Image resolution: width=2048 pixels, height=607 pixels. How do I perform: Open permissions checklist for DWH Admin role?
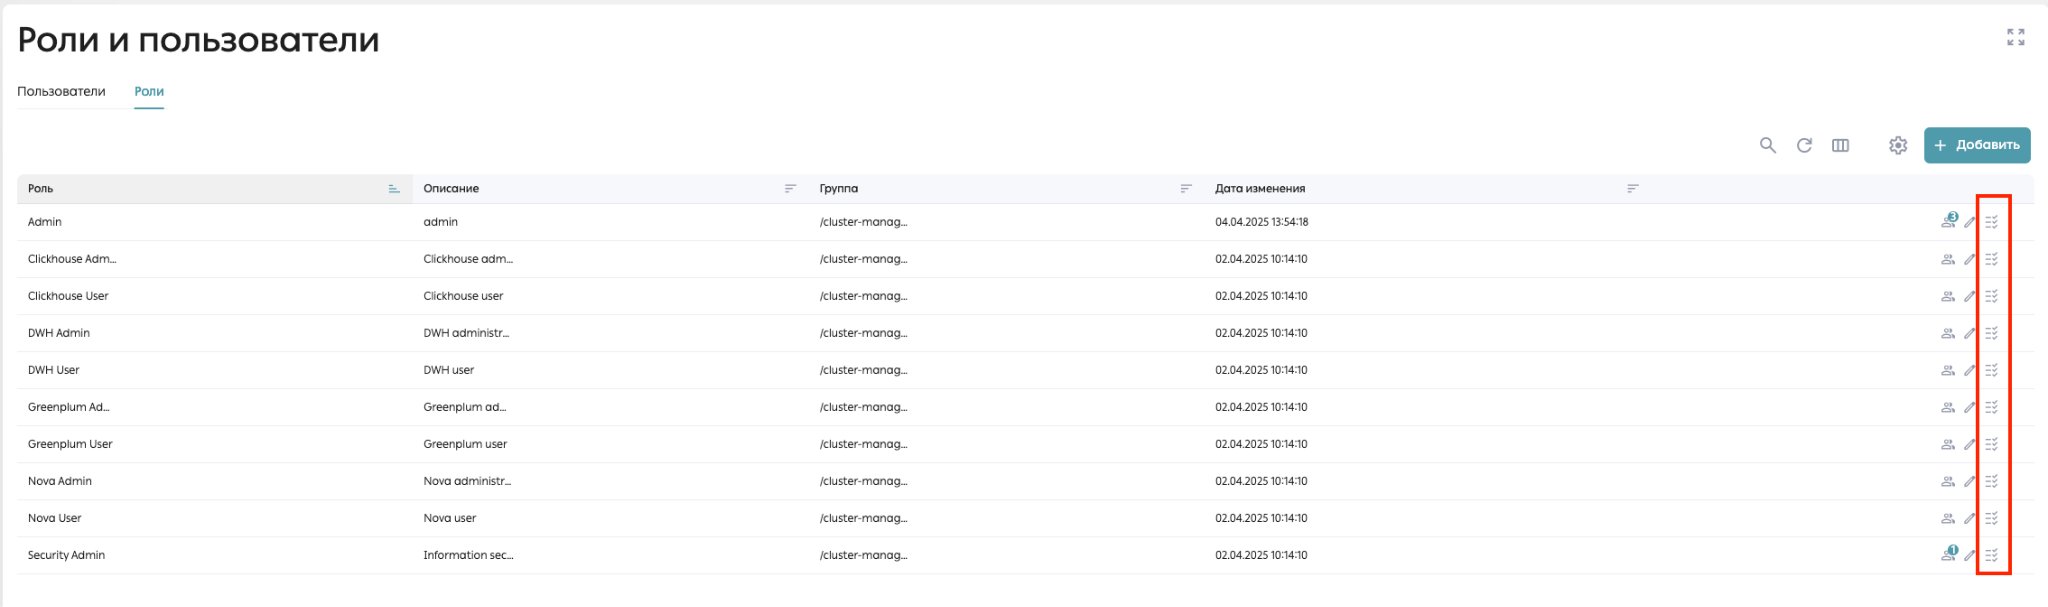(x=1991, y=333)
